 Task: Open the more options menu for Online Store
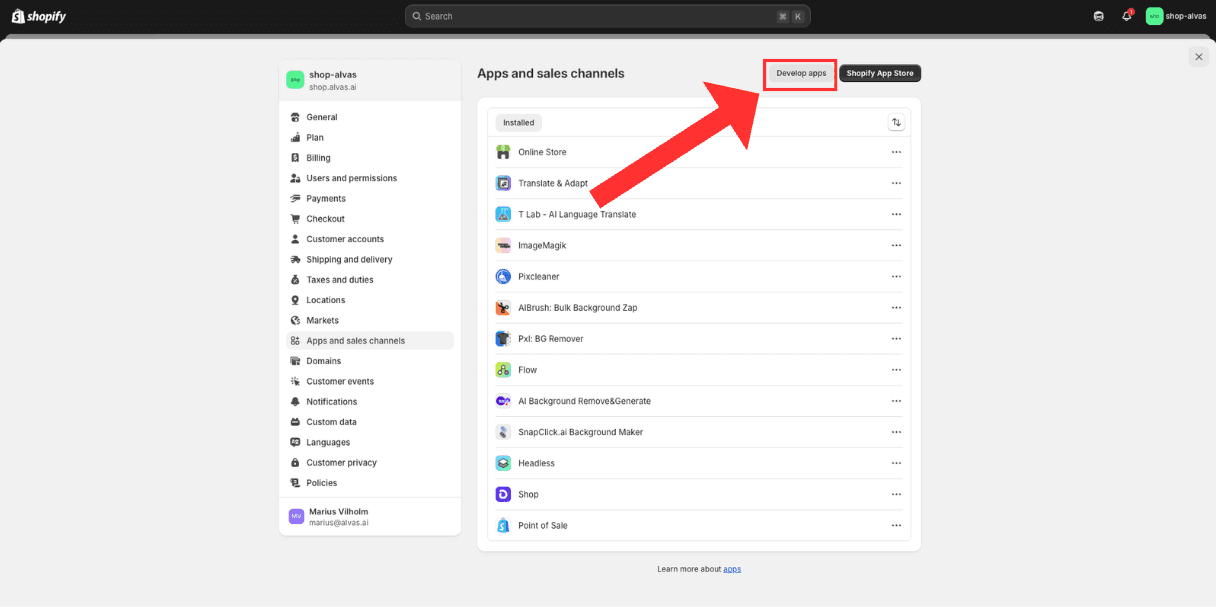(896, 152)
